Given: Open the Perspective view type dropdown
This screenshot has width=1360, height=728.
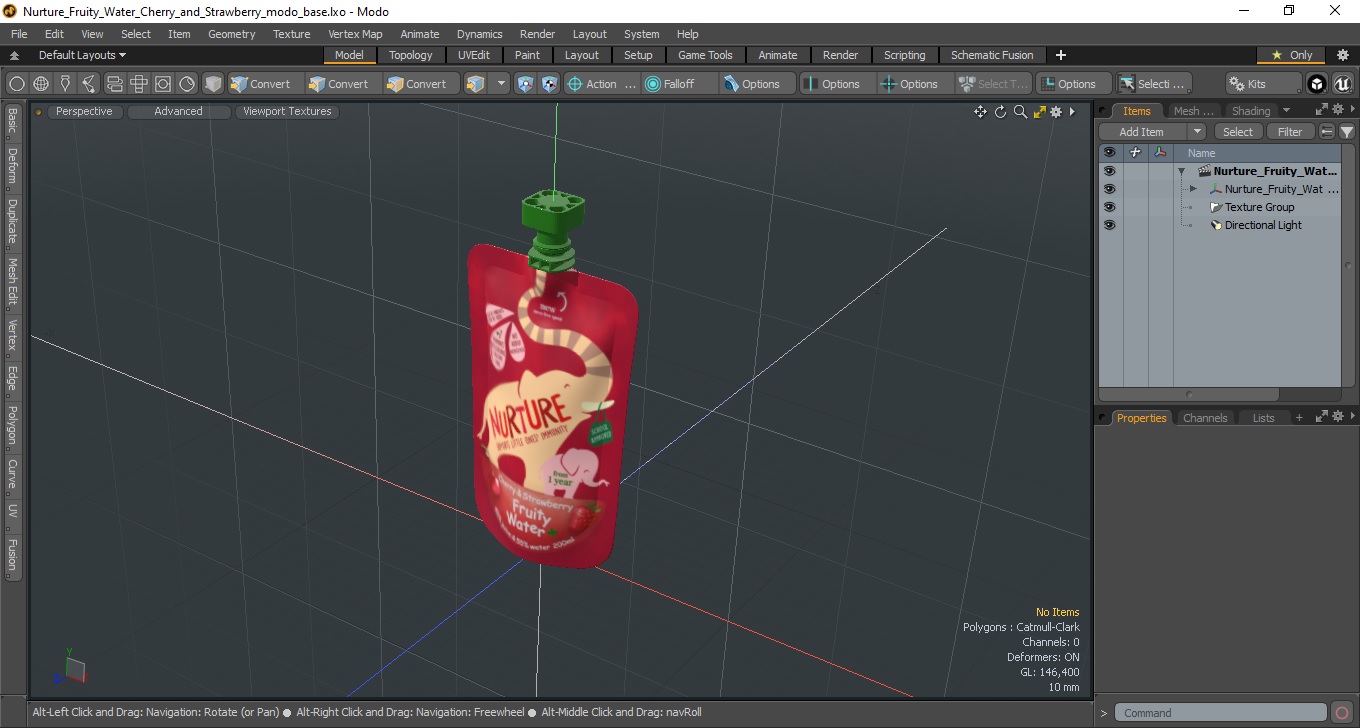Looking at the screenshot, I should click(x=85, y=111).
